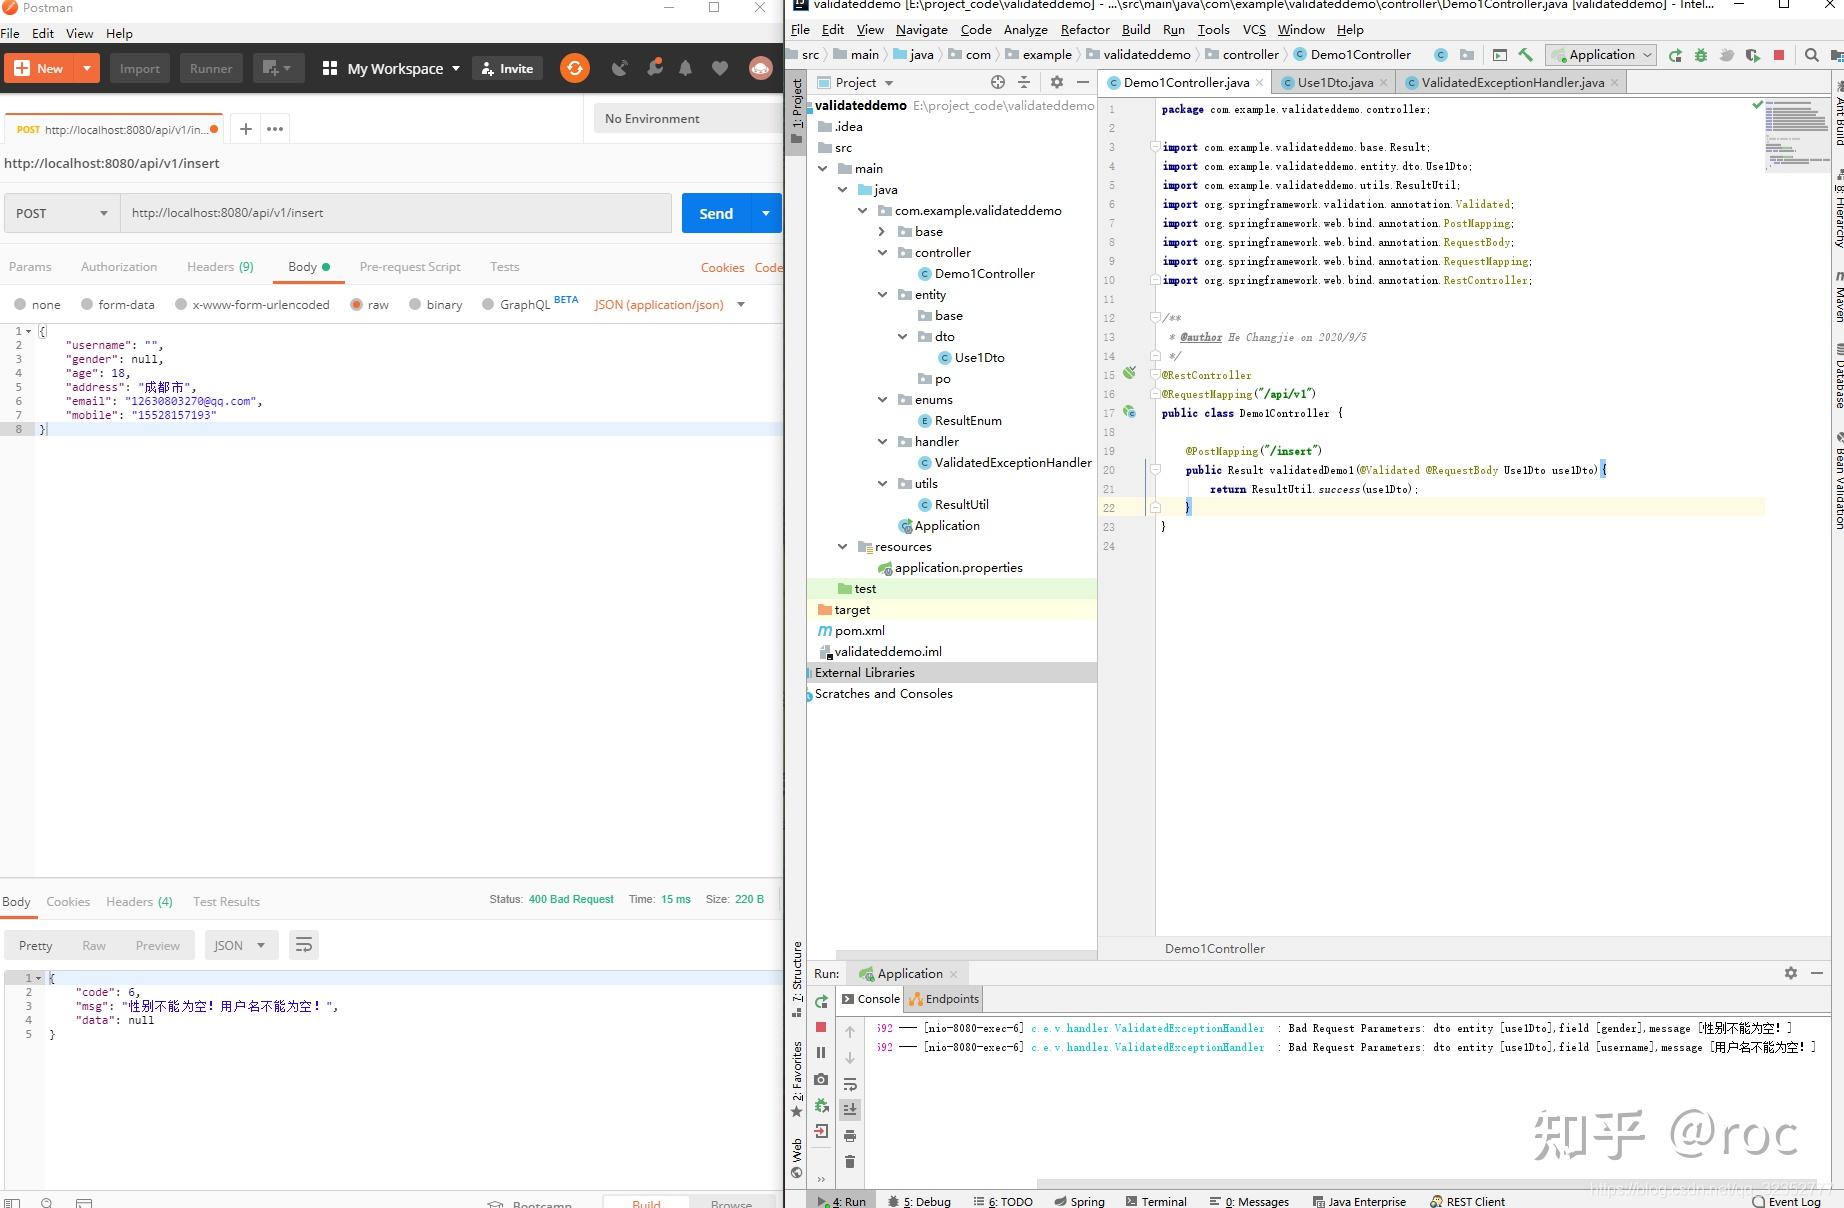Screen dimensions: 1844x1208
Task: Open the Run panel settings gear
Action: click(x=1790, y=973)
